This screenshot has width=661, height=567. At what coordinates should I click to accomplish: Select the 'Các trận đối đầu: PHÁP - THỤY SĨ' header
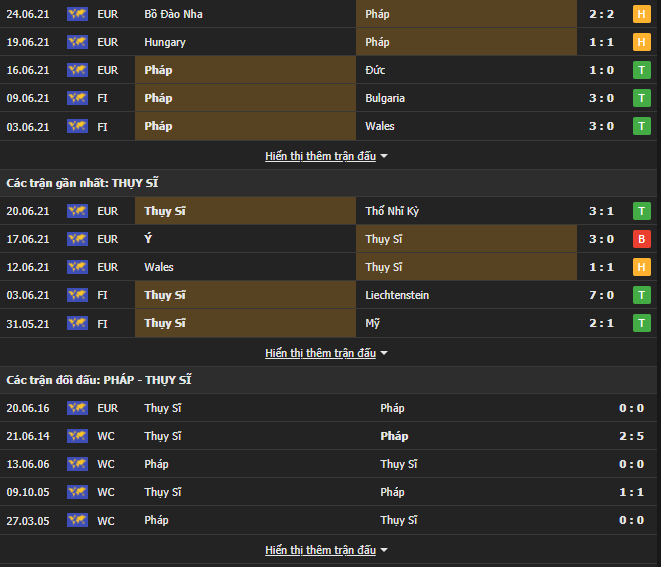click(x=99, y=380)
